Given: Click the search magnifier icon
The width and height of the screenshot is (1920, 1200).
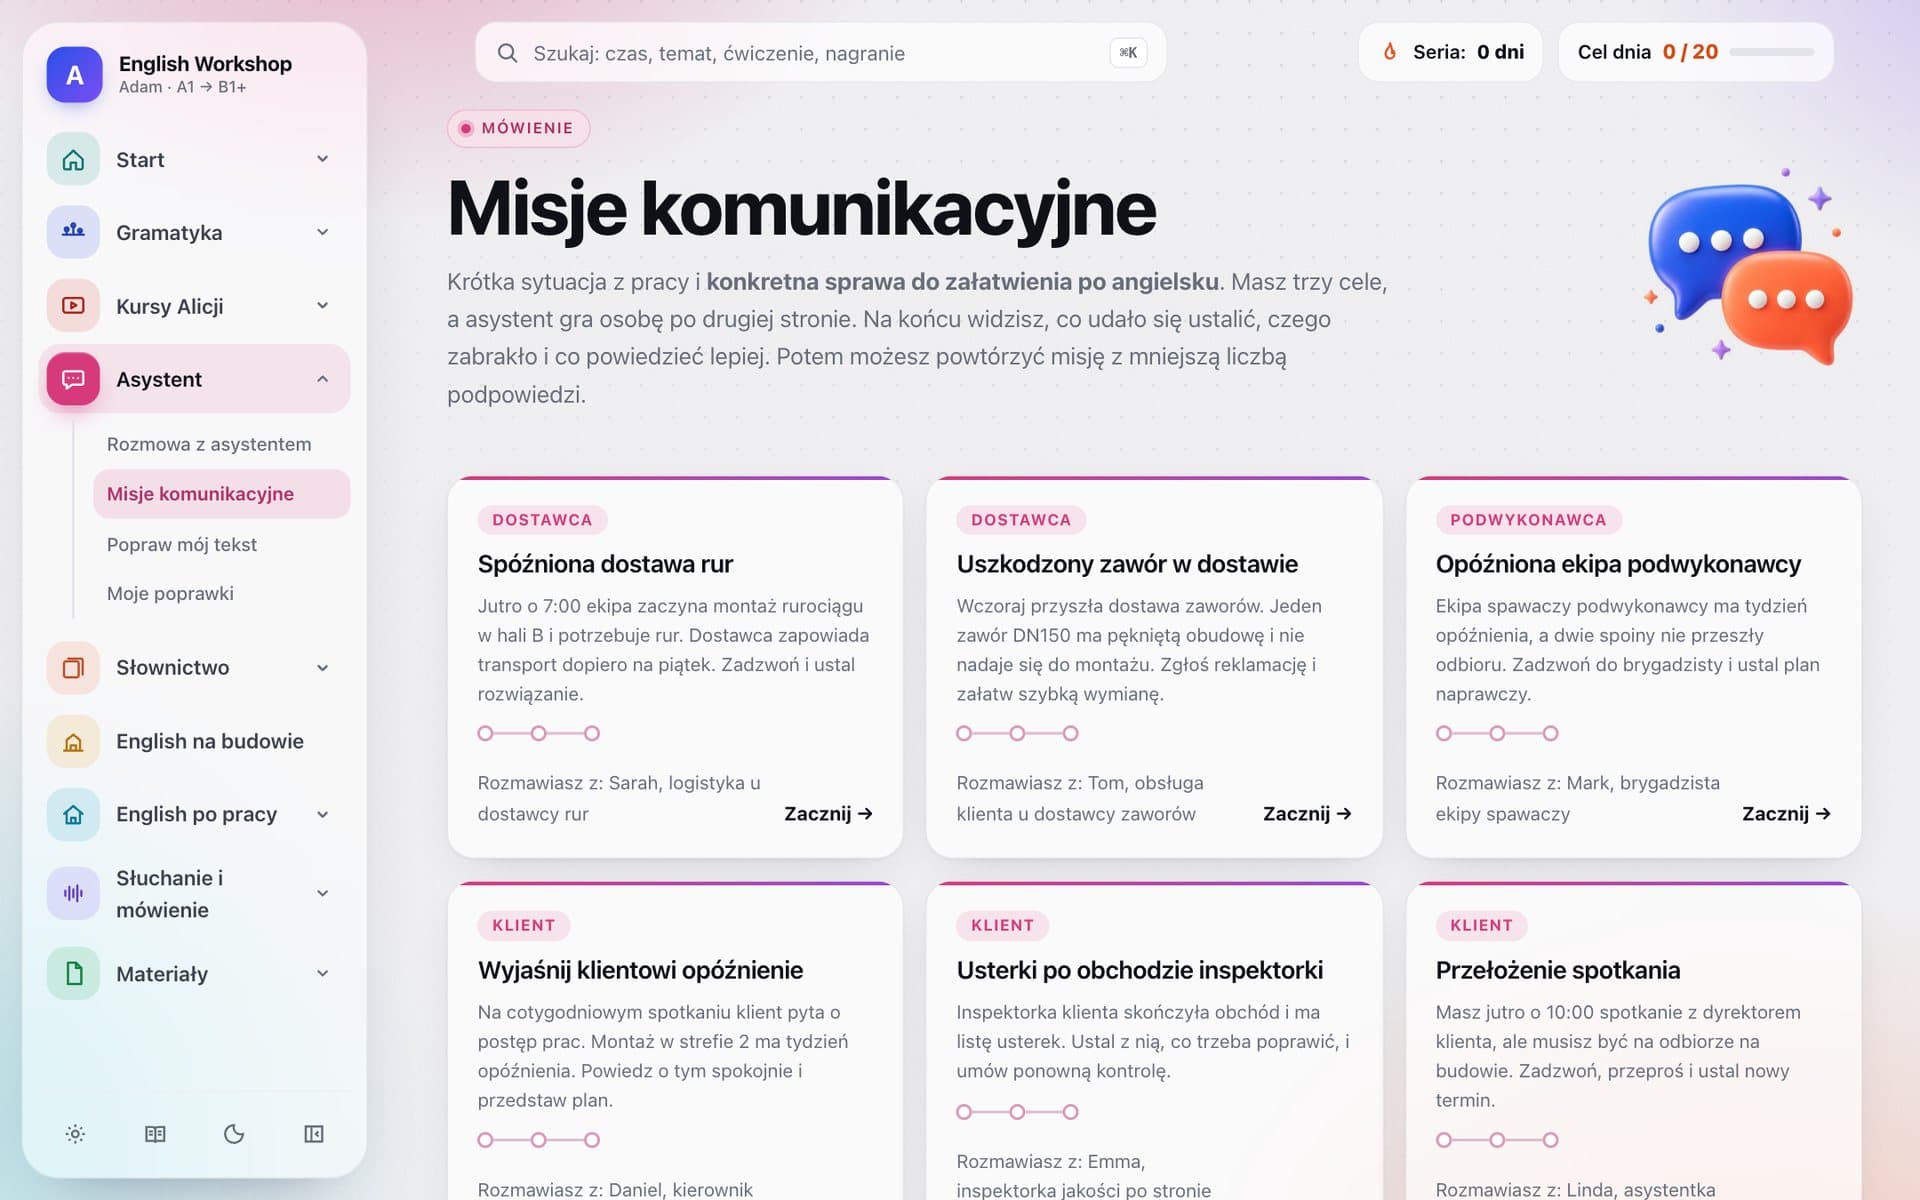Looking at the screenshot, I should coord(507,53).
